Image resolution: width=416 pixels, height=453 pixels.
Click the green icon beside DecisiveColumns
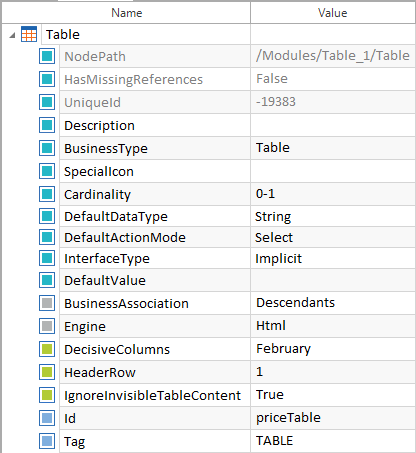point(47,349)
